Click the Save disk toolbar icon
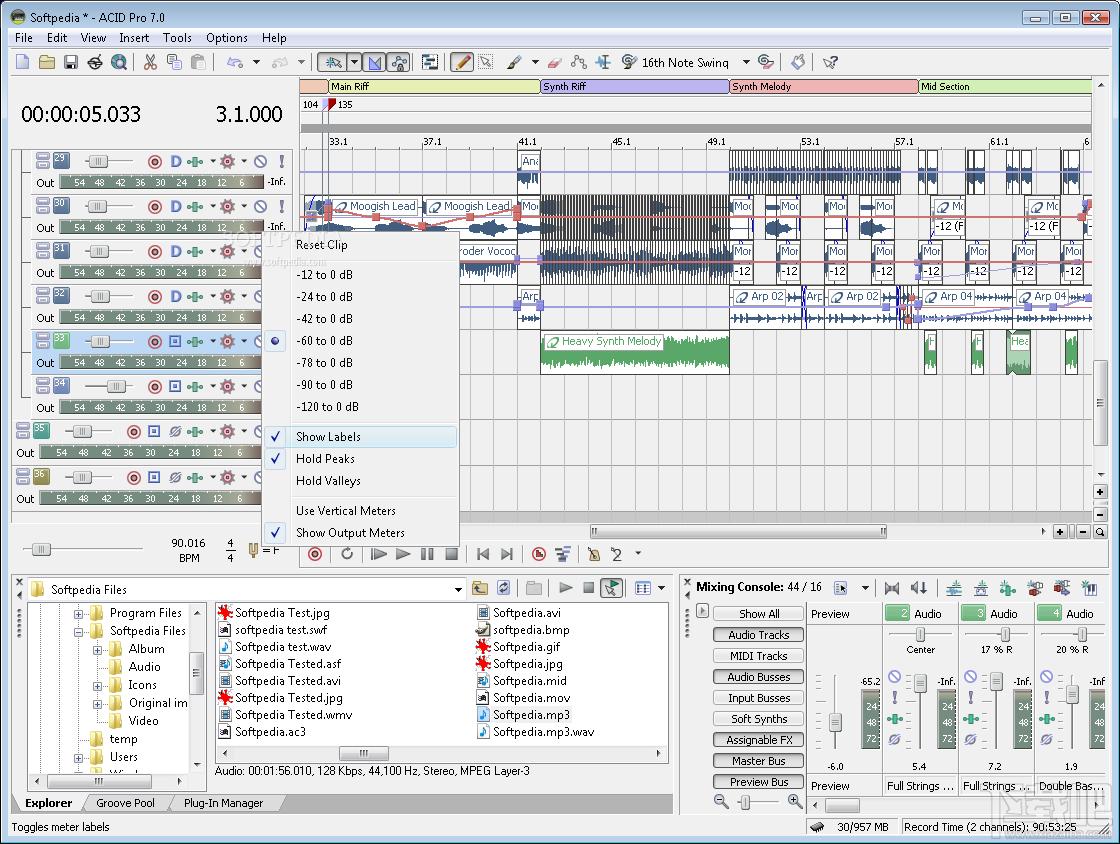The height and width of the screenshot is (844, 1120). [x=71, y=62]
